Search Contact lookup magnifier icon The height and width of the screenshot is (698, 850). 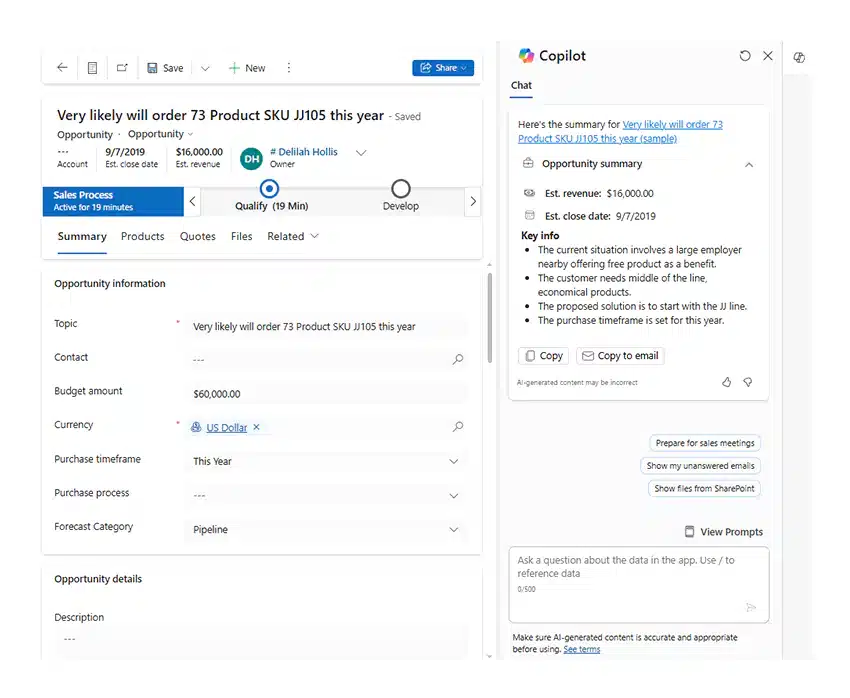[x=458, y=359]
